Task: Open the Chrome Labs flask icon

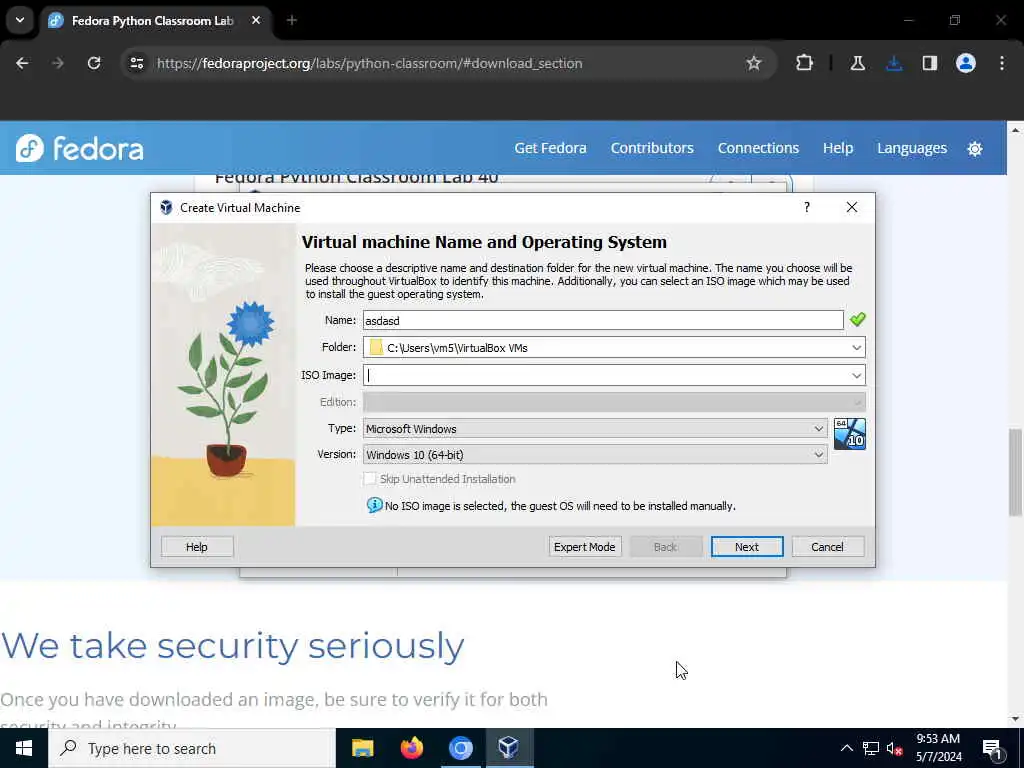Action: [x=857, y=63]
